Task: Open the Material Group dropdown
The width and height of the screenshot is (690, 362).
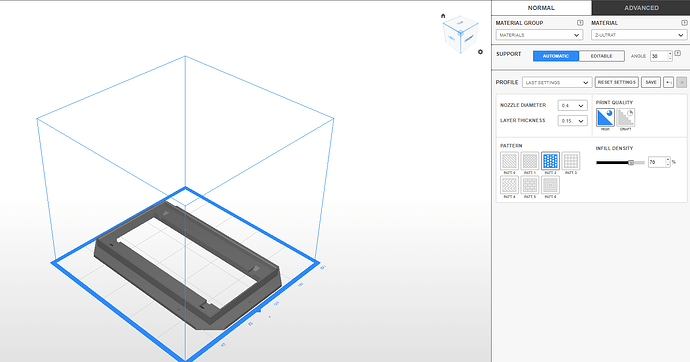Action: [x=539, y=35]
